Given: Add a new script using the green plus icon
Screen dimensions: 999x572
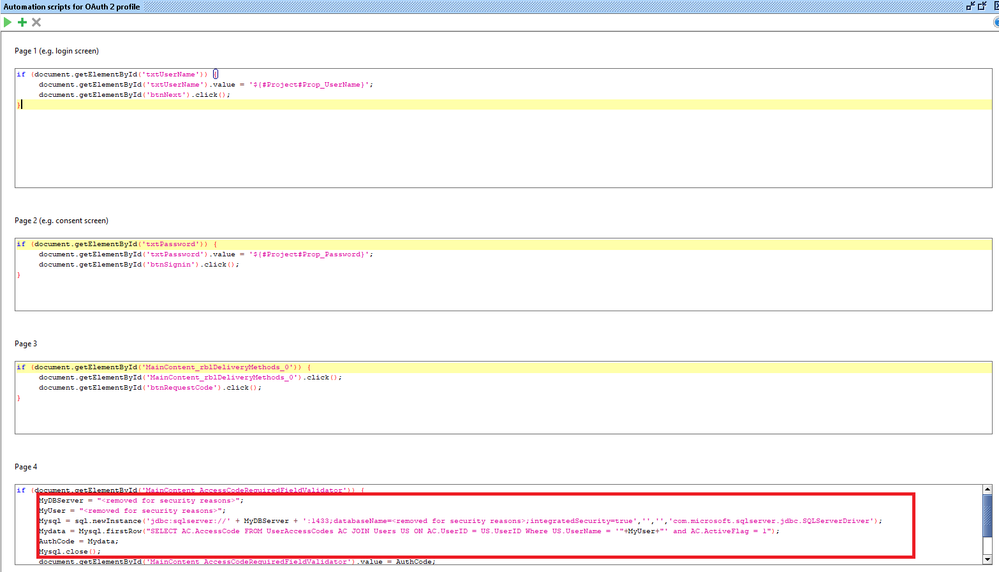Looking at the screenshot, I should click(x=22, y=22).
